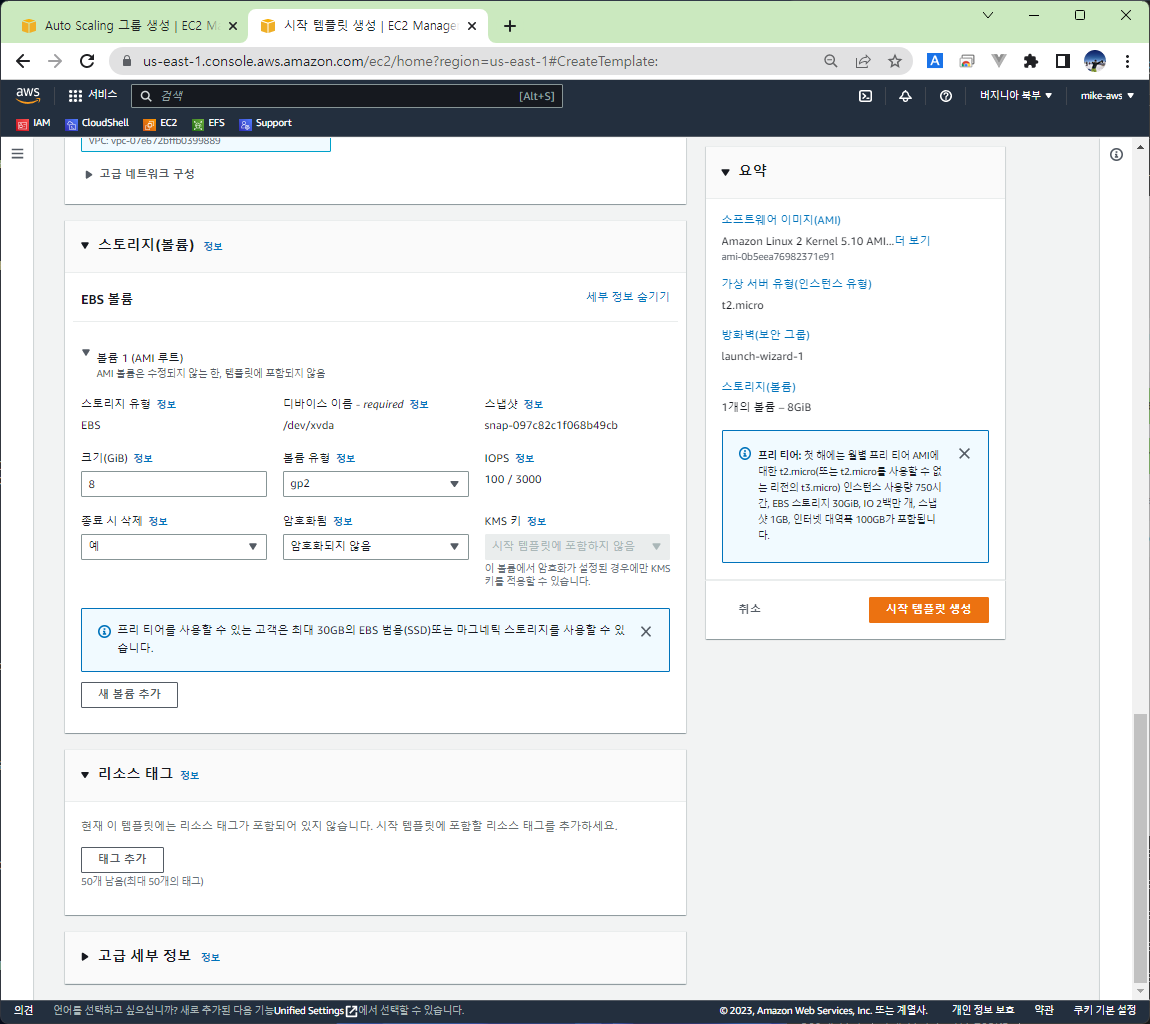
Task: Toggle browser side panel icon
Action: [x=1062, y=61]
